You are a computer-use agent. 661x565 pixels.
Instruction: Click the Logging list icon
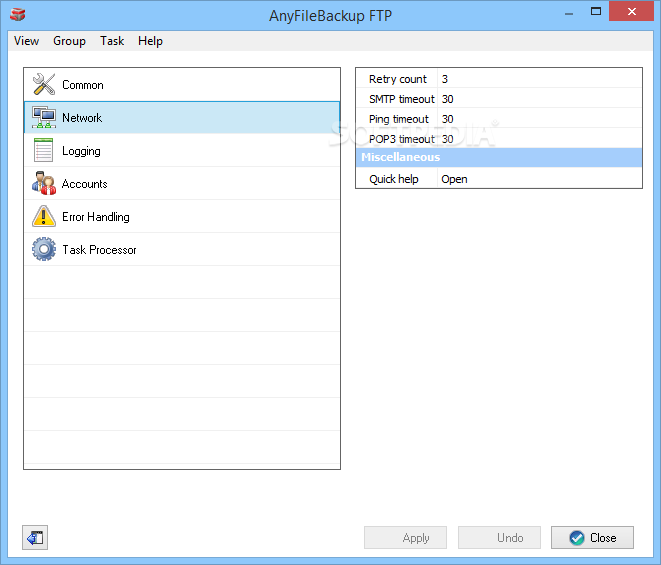click(43, 150)
